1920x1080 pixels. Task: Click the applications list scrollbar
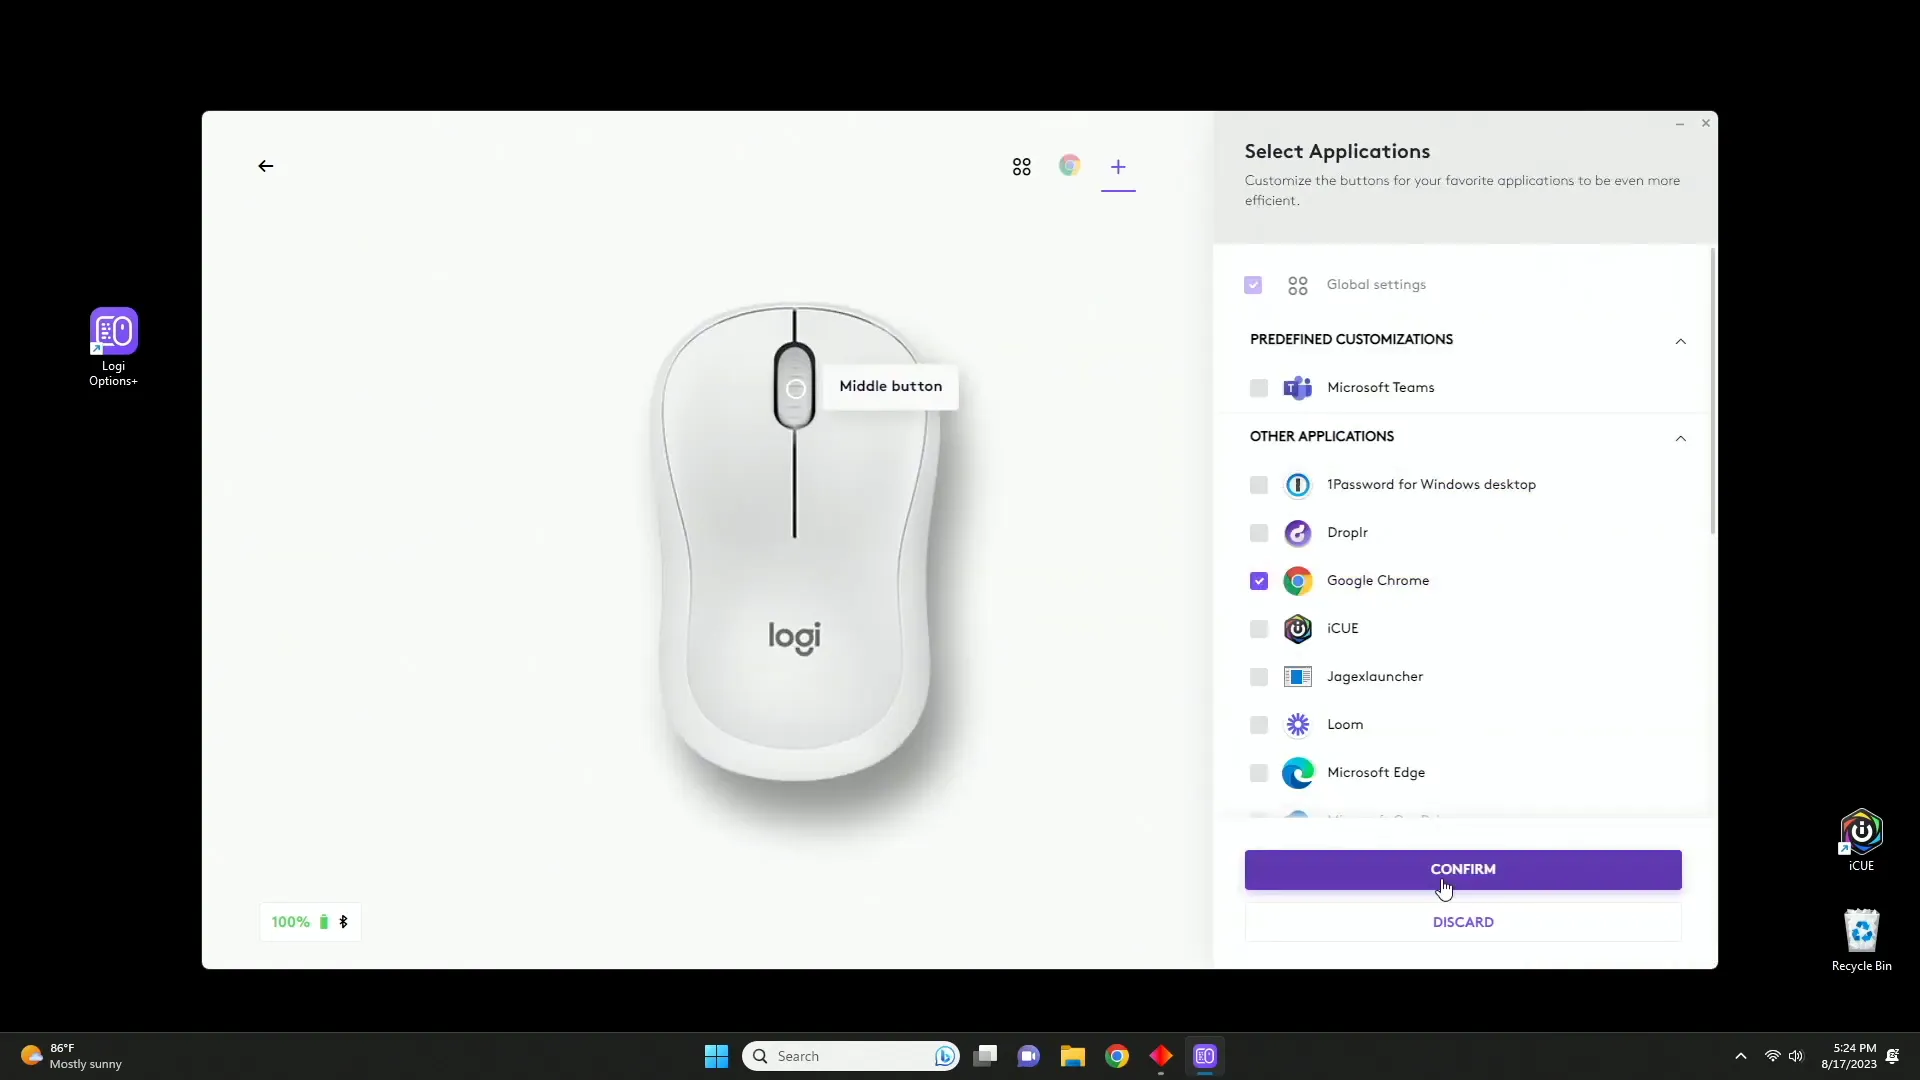click(x=1712, y=390)
